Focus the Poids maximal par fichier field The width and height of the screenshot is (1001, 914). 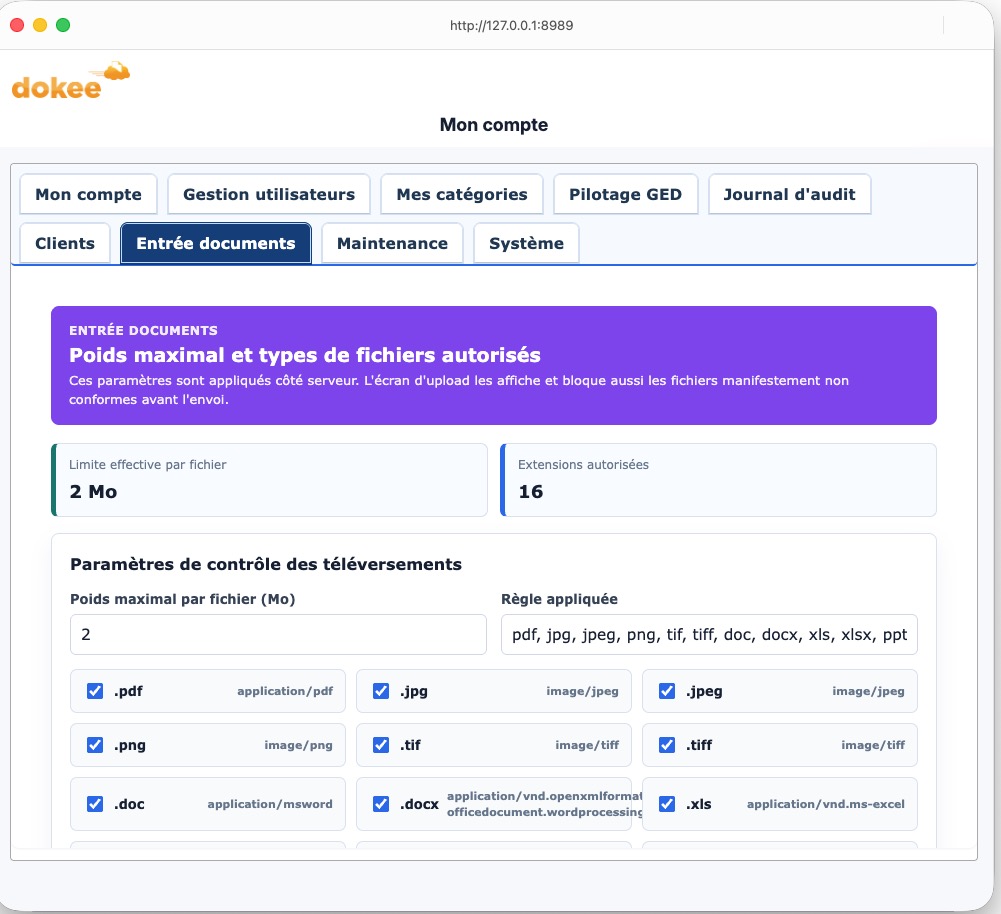pyautogui.click(x=278, y=634)
